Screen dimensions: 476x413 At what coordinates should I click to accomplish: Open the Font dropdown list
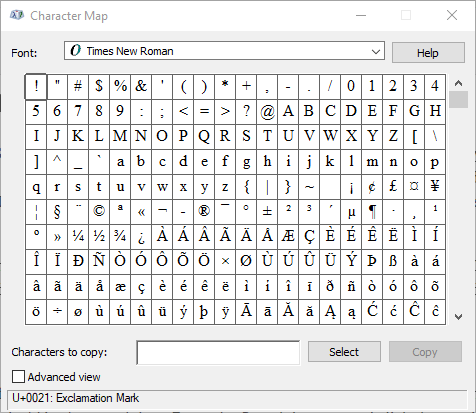[224, 51]
